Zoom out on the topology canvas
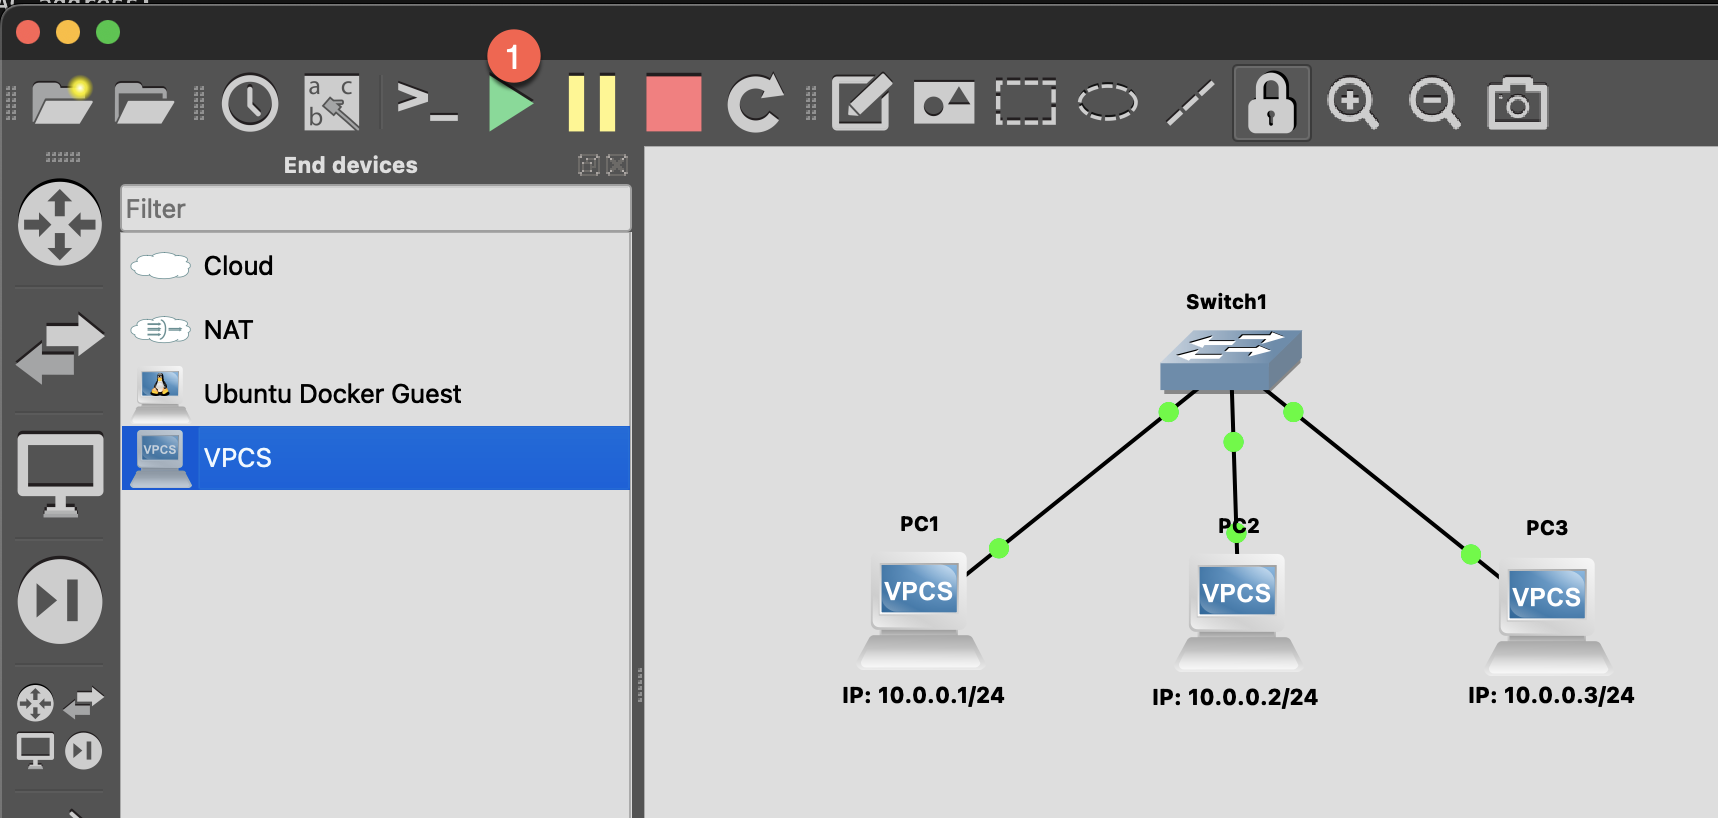Screen dimensions: 1718x818 [x=1434, y=104]
